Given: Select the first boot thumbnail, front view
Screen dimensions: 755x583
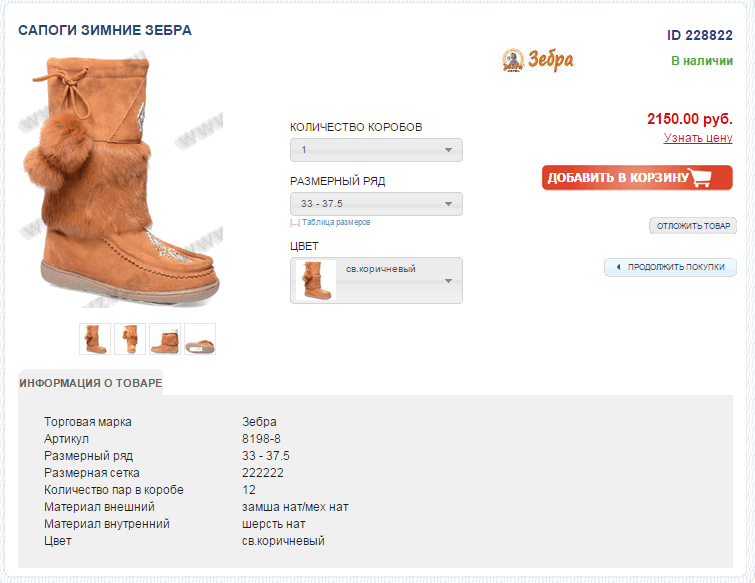Looking at the screenshot, I should point(95,339).
